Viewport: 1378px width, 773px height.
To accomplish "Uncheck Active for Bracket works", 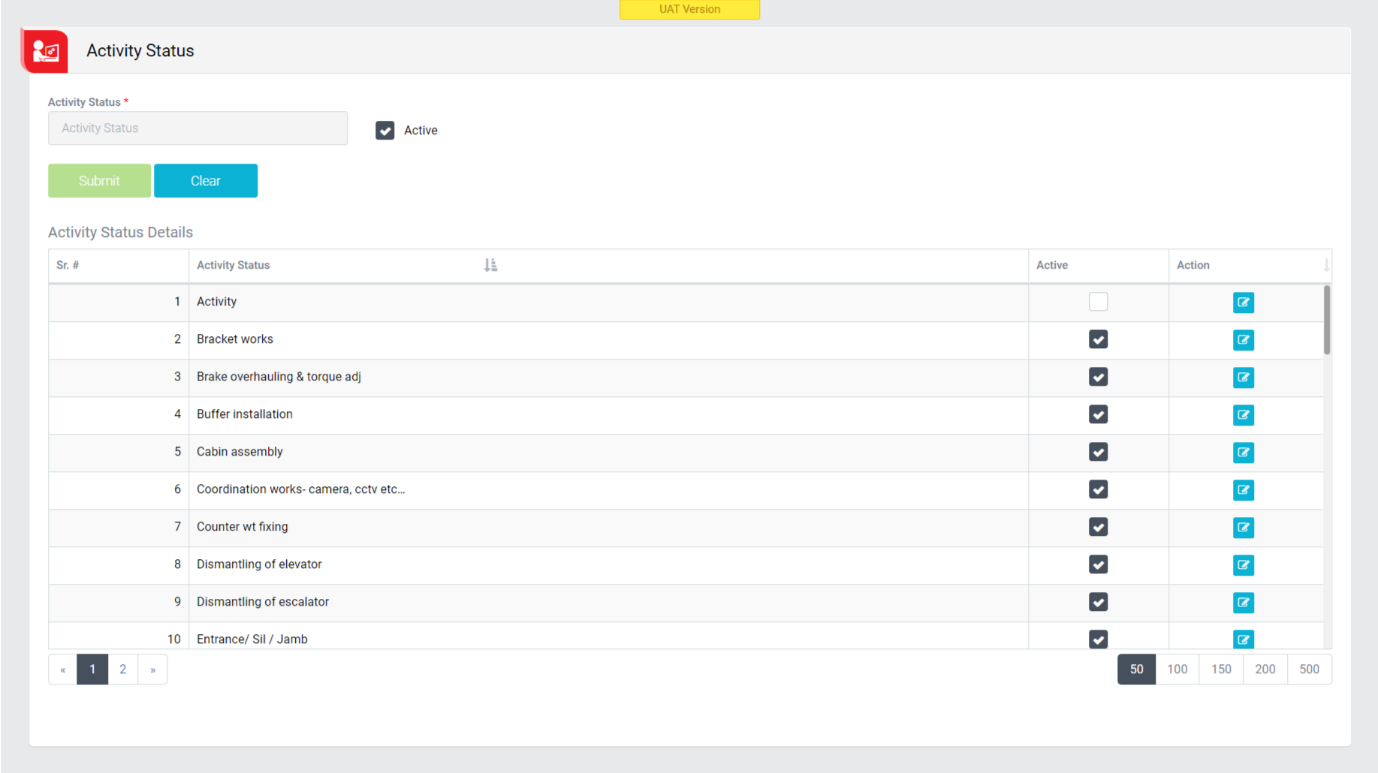I will click(1098, 339).
